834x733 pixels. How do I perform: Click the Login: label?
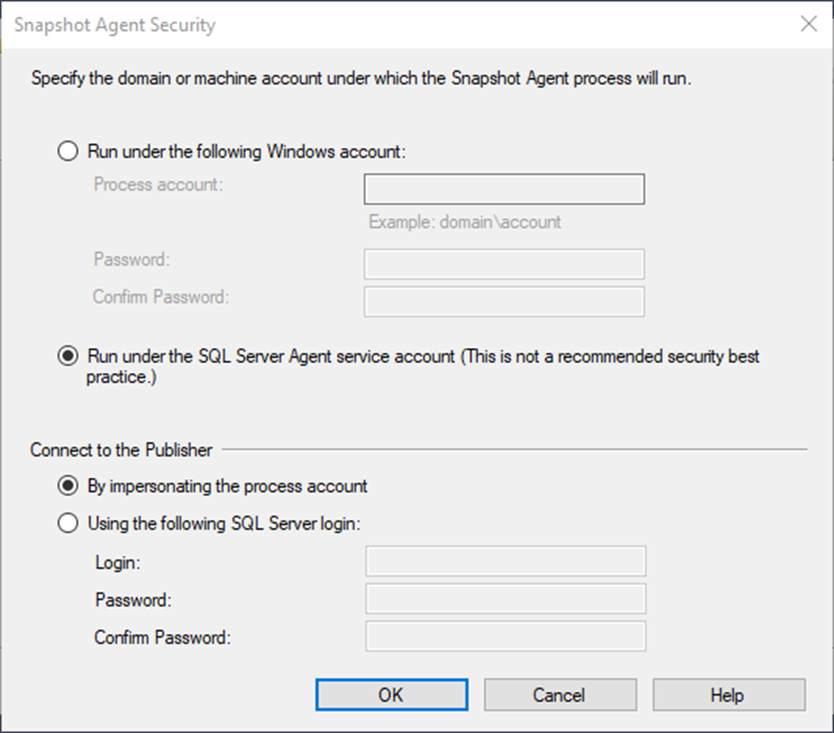coord(118,562)
